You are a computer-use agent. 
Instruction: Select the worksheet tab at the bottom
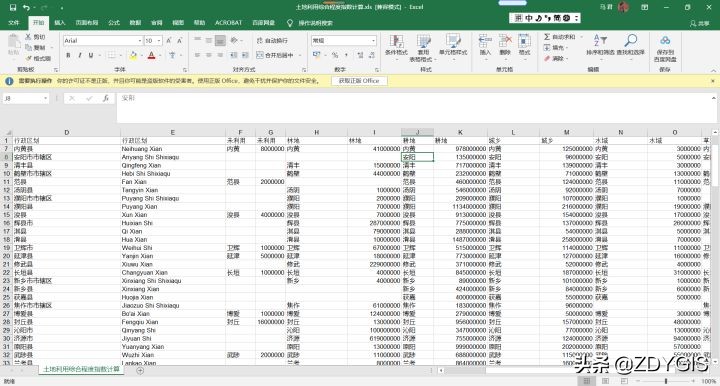(81, 369)
